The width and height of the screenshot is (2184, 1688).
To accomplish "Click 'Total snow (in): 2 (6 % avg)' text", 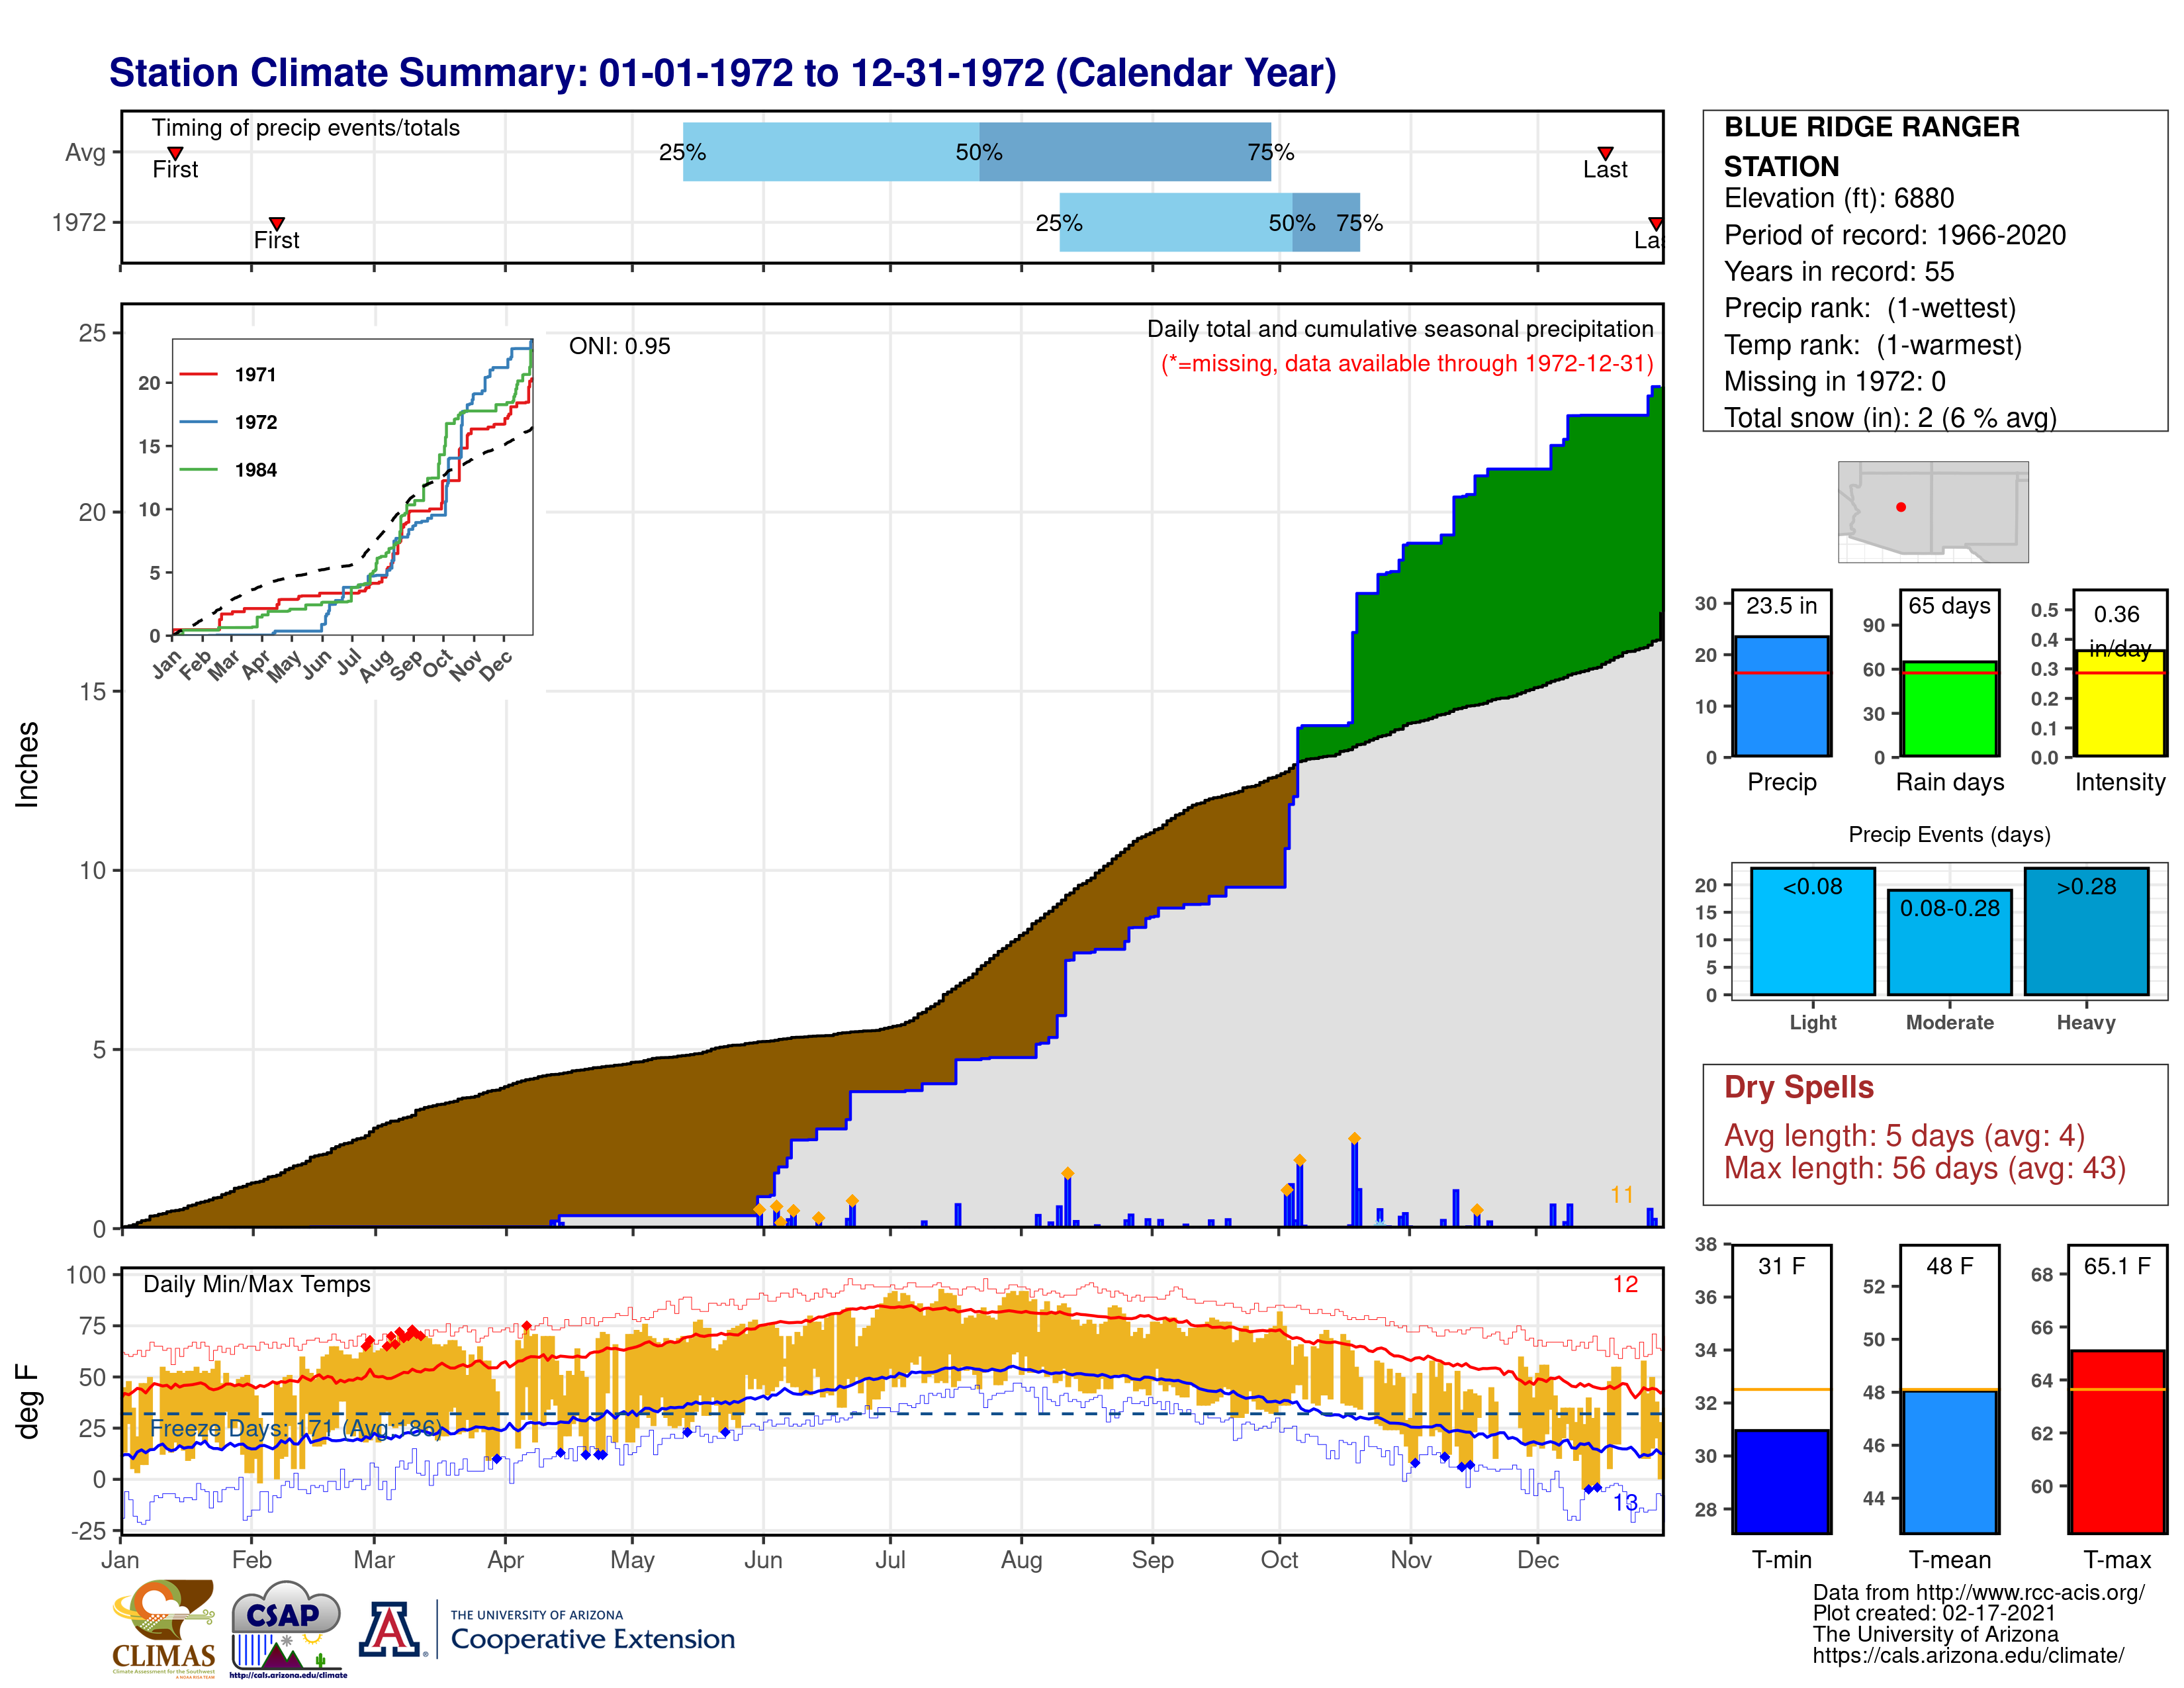I will 1890,417.
